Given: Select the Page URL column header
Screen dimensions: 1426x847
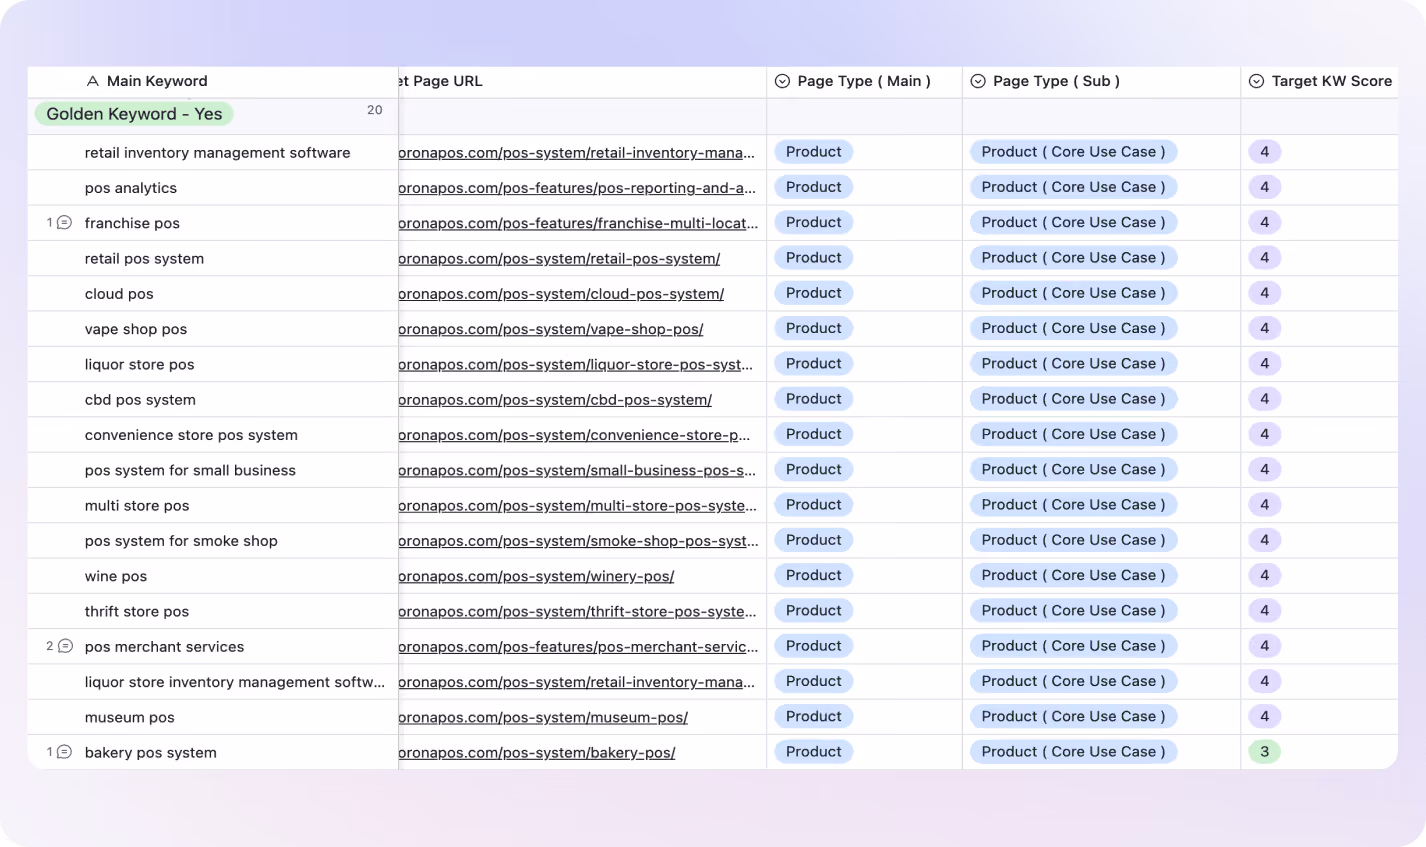Looking at the screenshot, I should (583, 82).
